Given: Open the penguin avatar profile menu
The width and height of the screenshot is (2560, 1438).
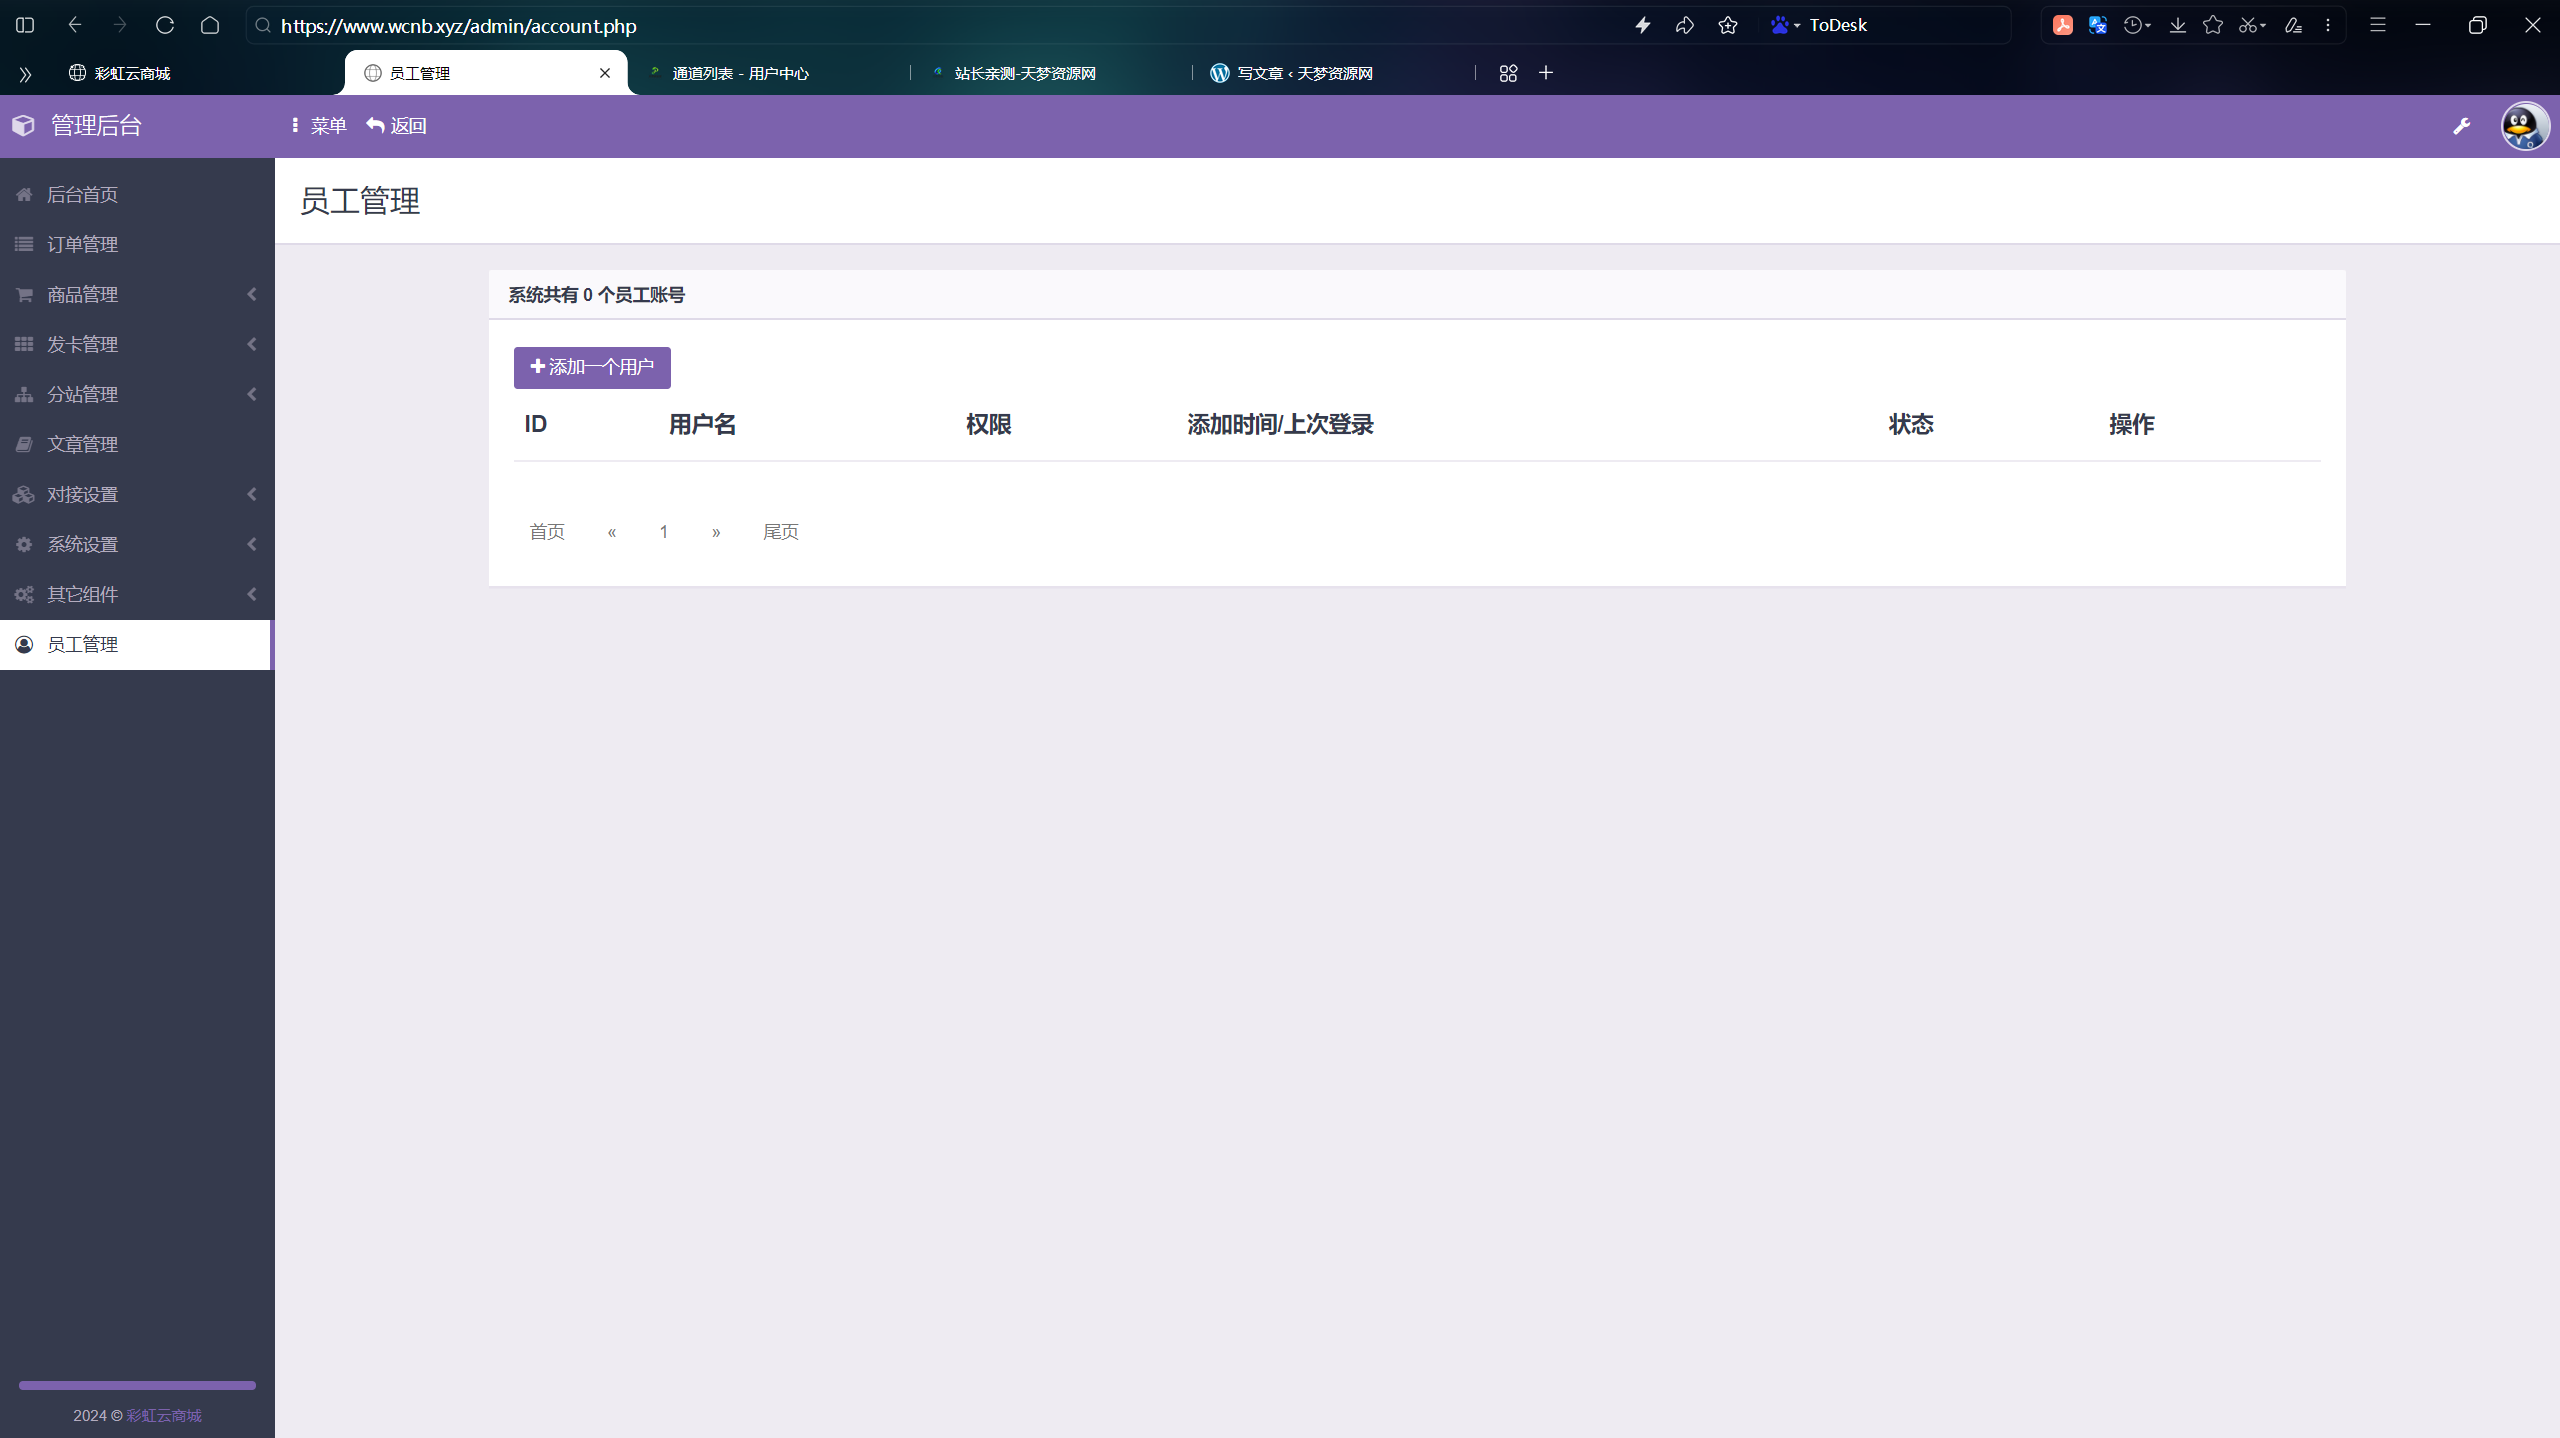Looking at the screenshot, I should [2525, 126].
